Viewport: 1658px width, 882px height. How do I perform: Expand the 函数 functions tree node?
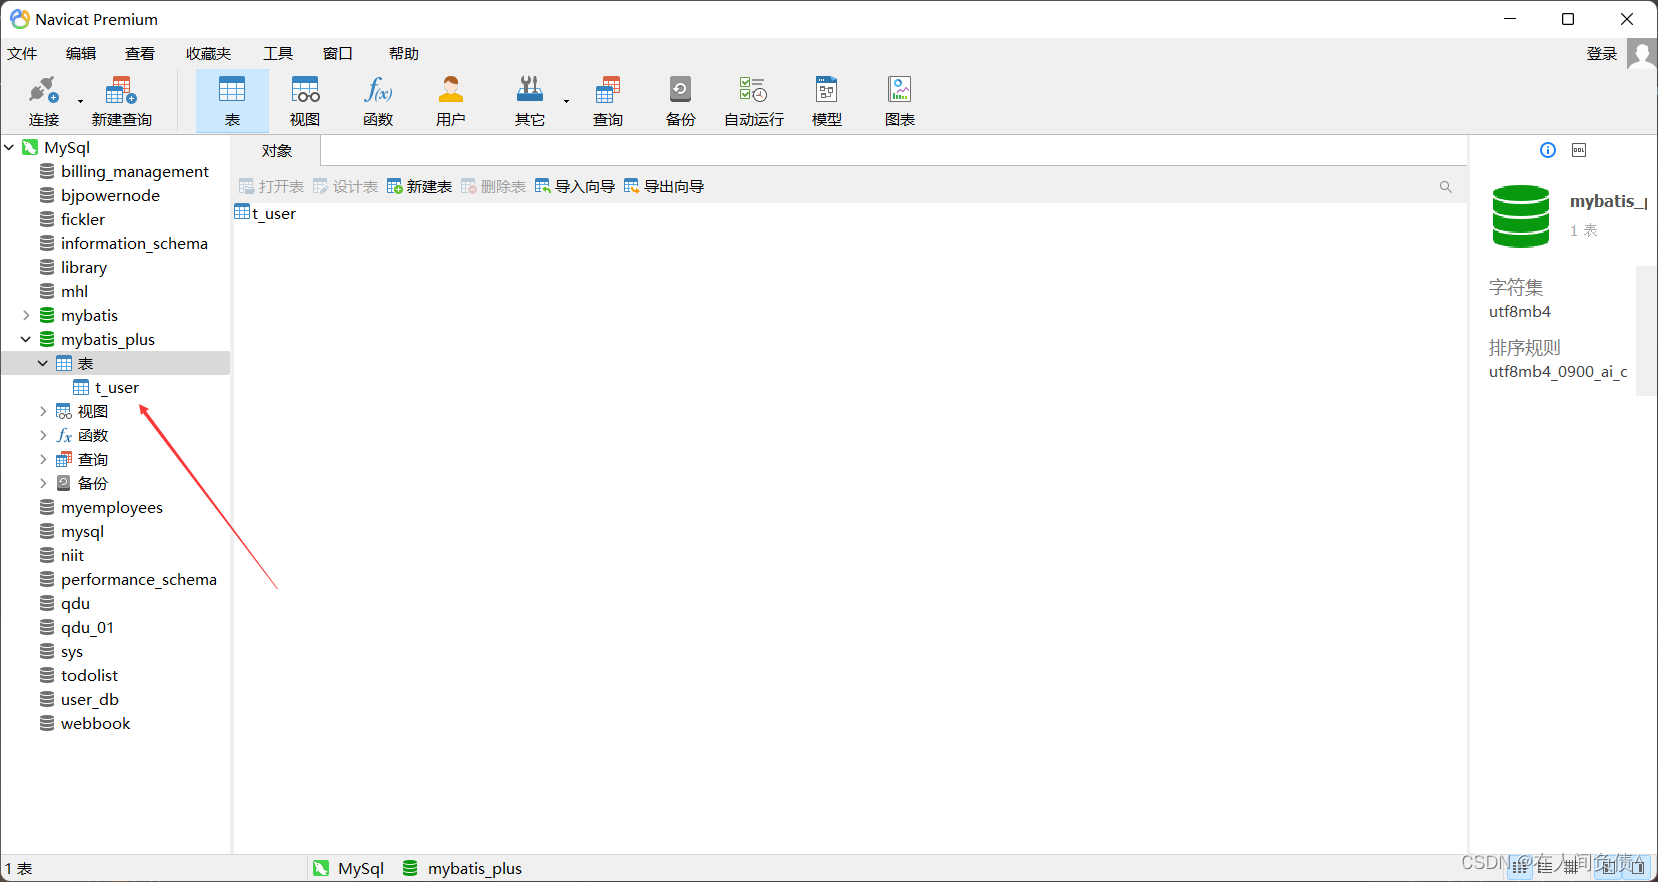[x=43, y=435]
